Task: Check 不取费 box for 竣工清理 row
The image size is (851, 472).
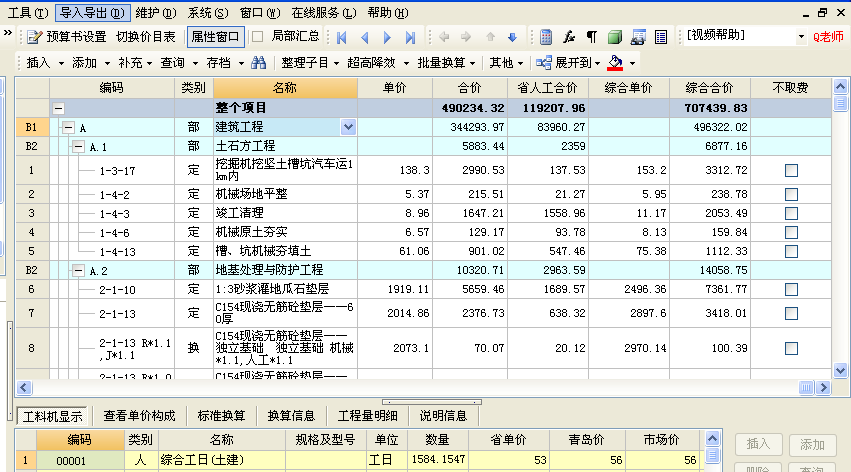Action: tap(791, 213)
